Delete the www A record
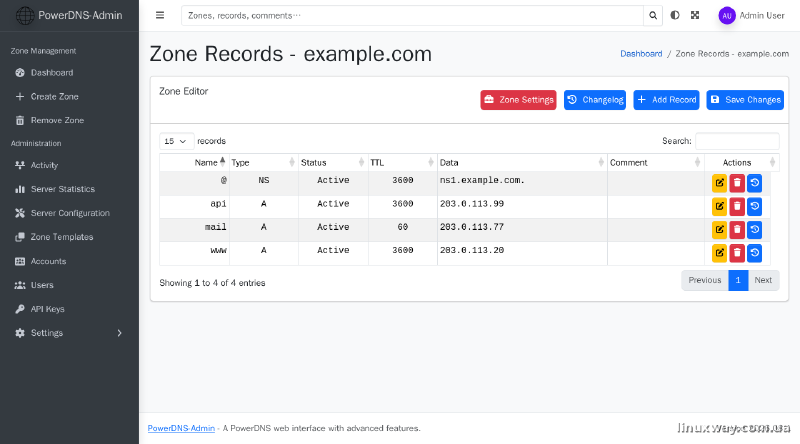The width and height of the screenshot is (800, 444). (737, 253)
